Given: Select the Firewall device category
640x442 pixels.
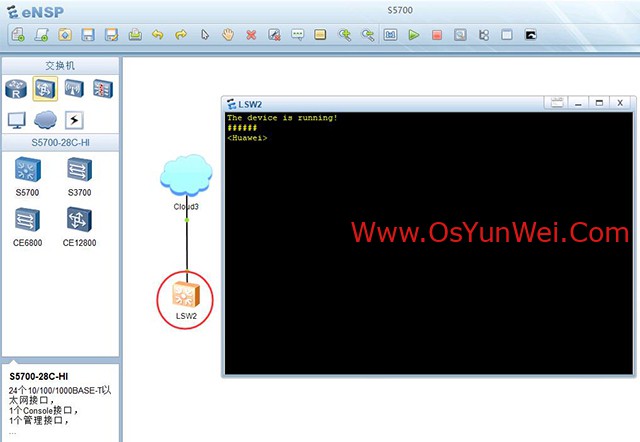Looking at the screenshot, I should [102, 89].
